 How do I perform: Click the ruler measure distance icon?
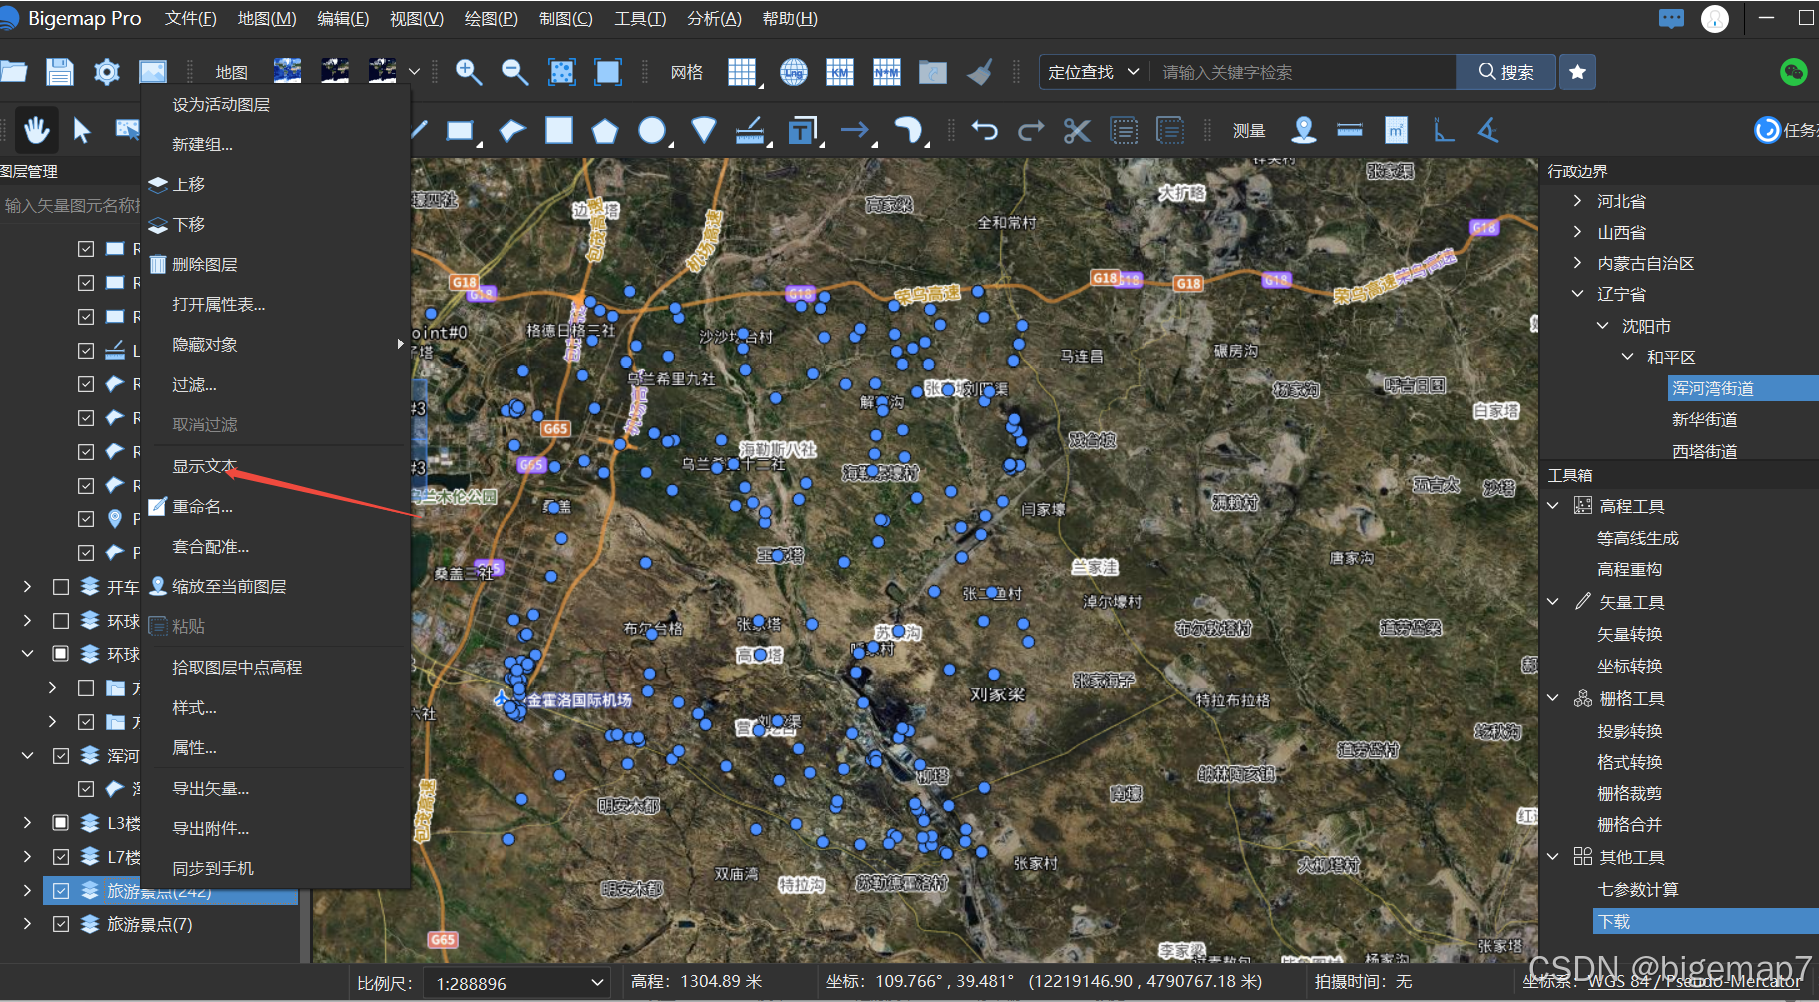[x=1350, y=130]
